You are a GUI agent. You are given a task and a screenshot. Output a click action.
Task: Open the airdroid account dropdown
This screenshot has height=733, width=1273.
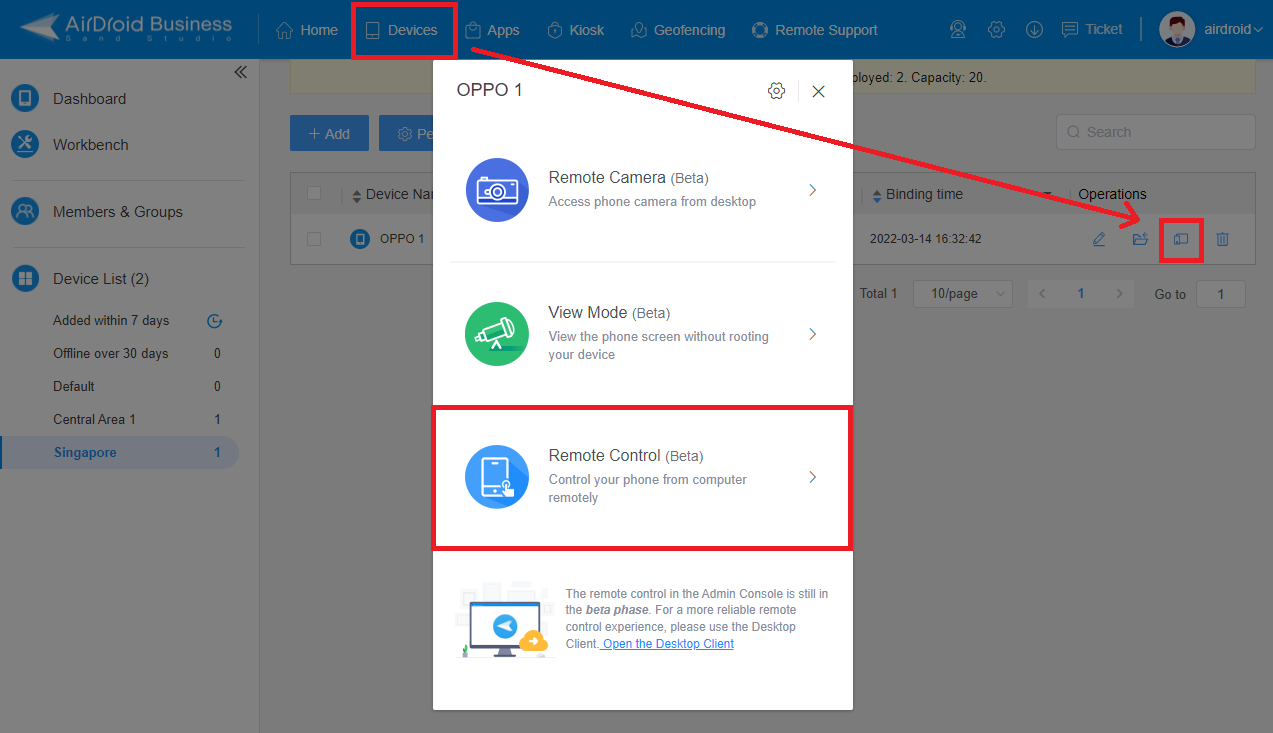coord(1233,30)
